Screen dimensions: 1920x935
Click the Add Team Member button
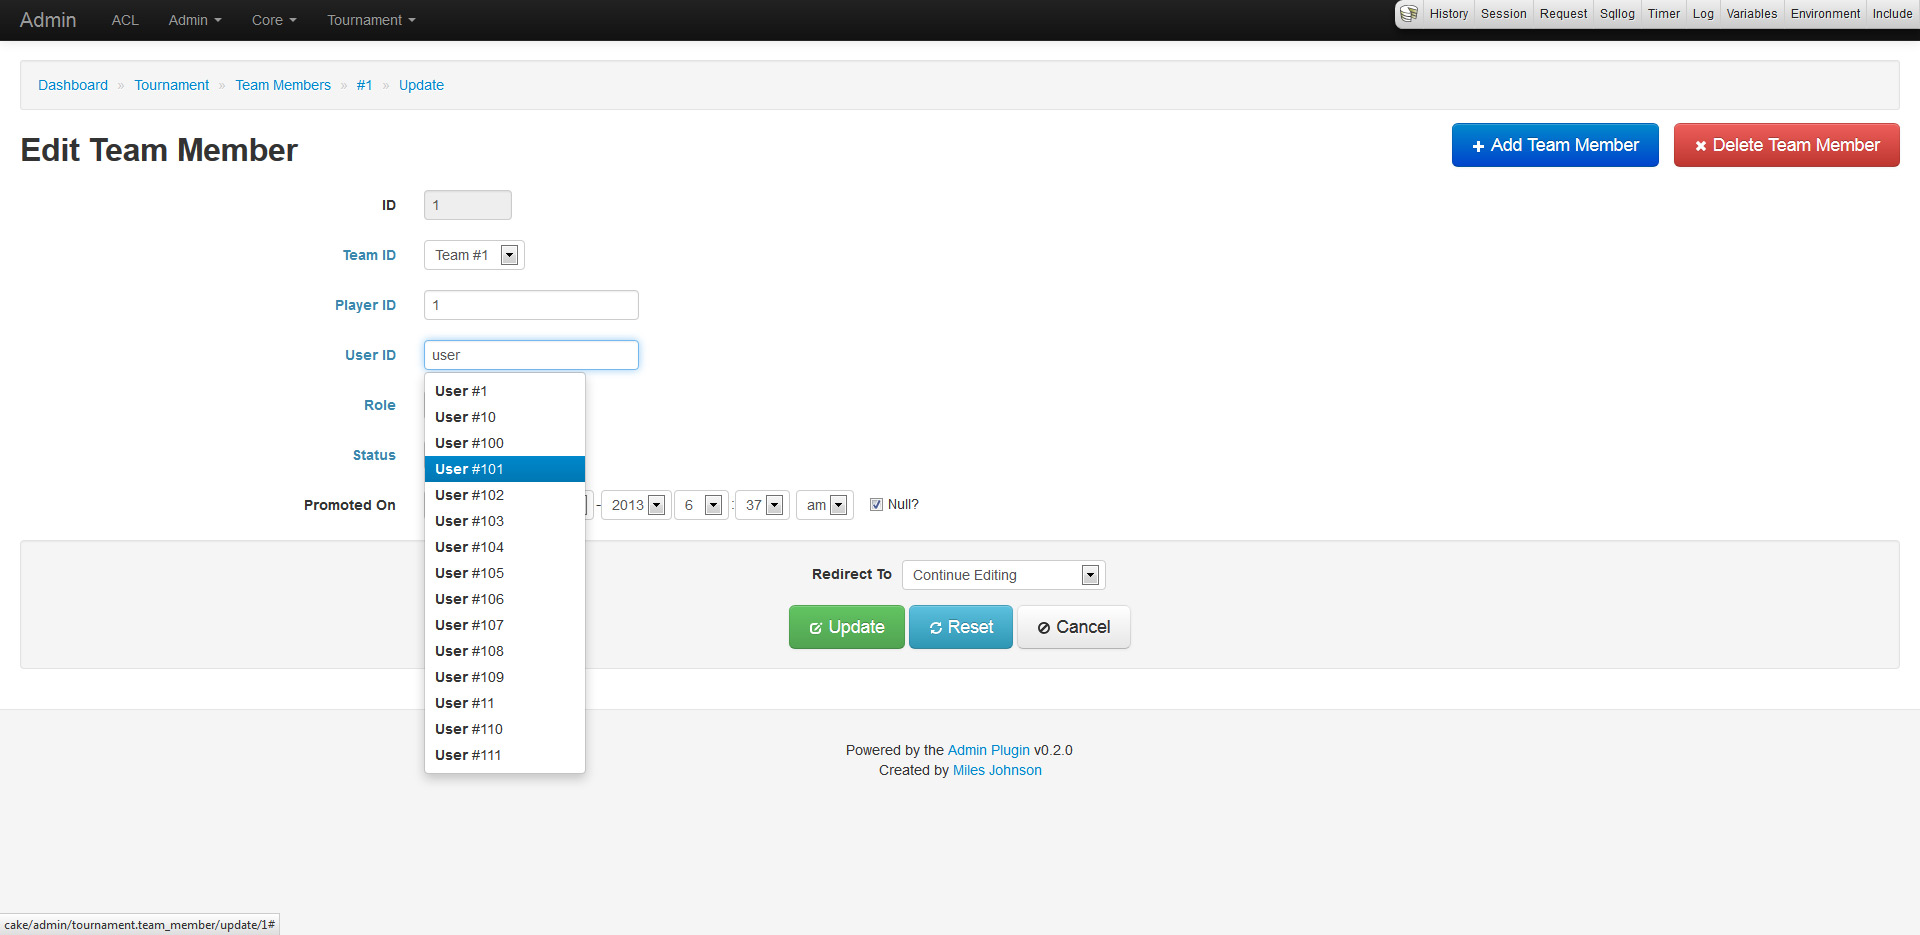click(1554, 145)
